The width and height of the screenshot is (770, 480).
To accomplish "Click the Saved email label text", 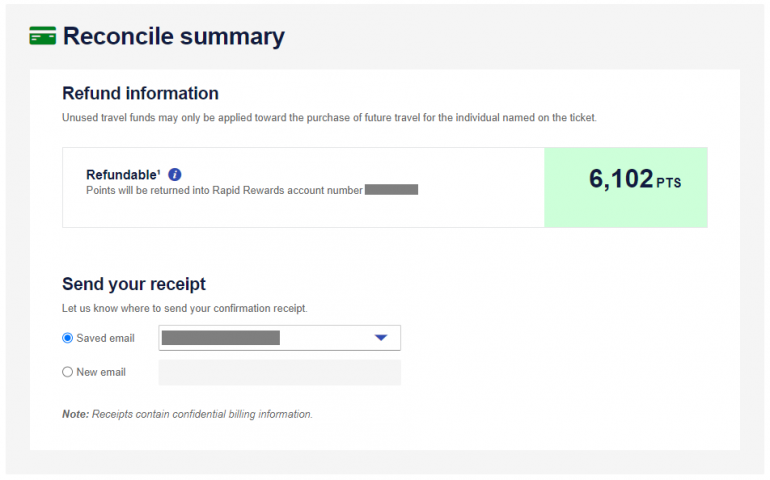I will pos(105,338).
